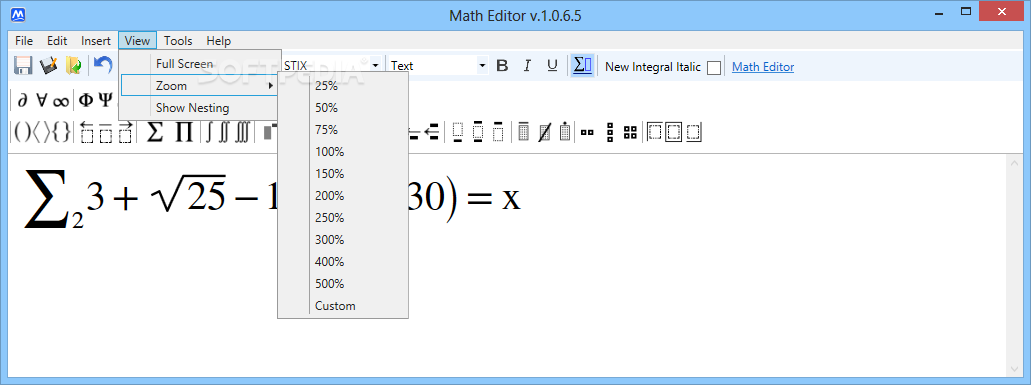Insert left arrow over box decoration
Image resolution: width=1031 pixels, height=385 pixels.
pyautogui.click(x=87, y=132)
